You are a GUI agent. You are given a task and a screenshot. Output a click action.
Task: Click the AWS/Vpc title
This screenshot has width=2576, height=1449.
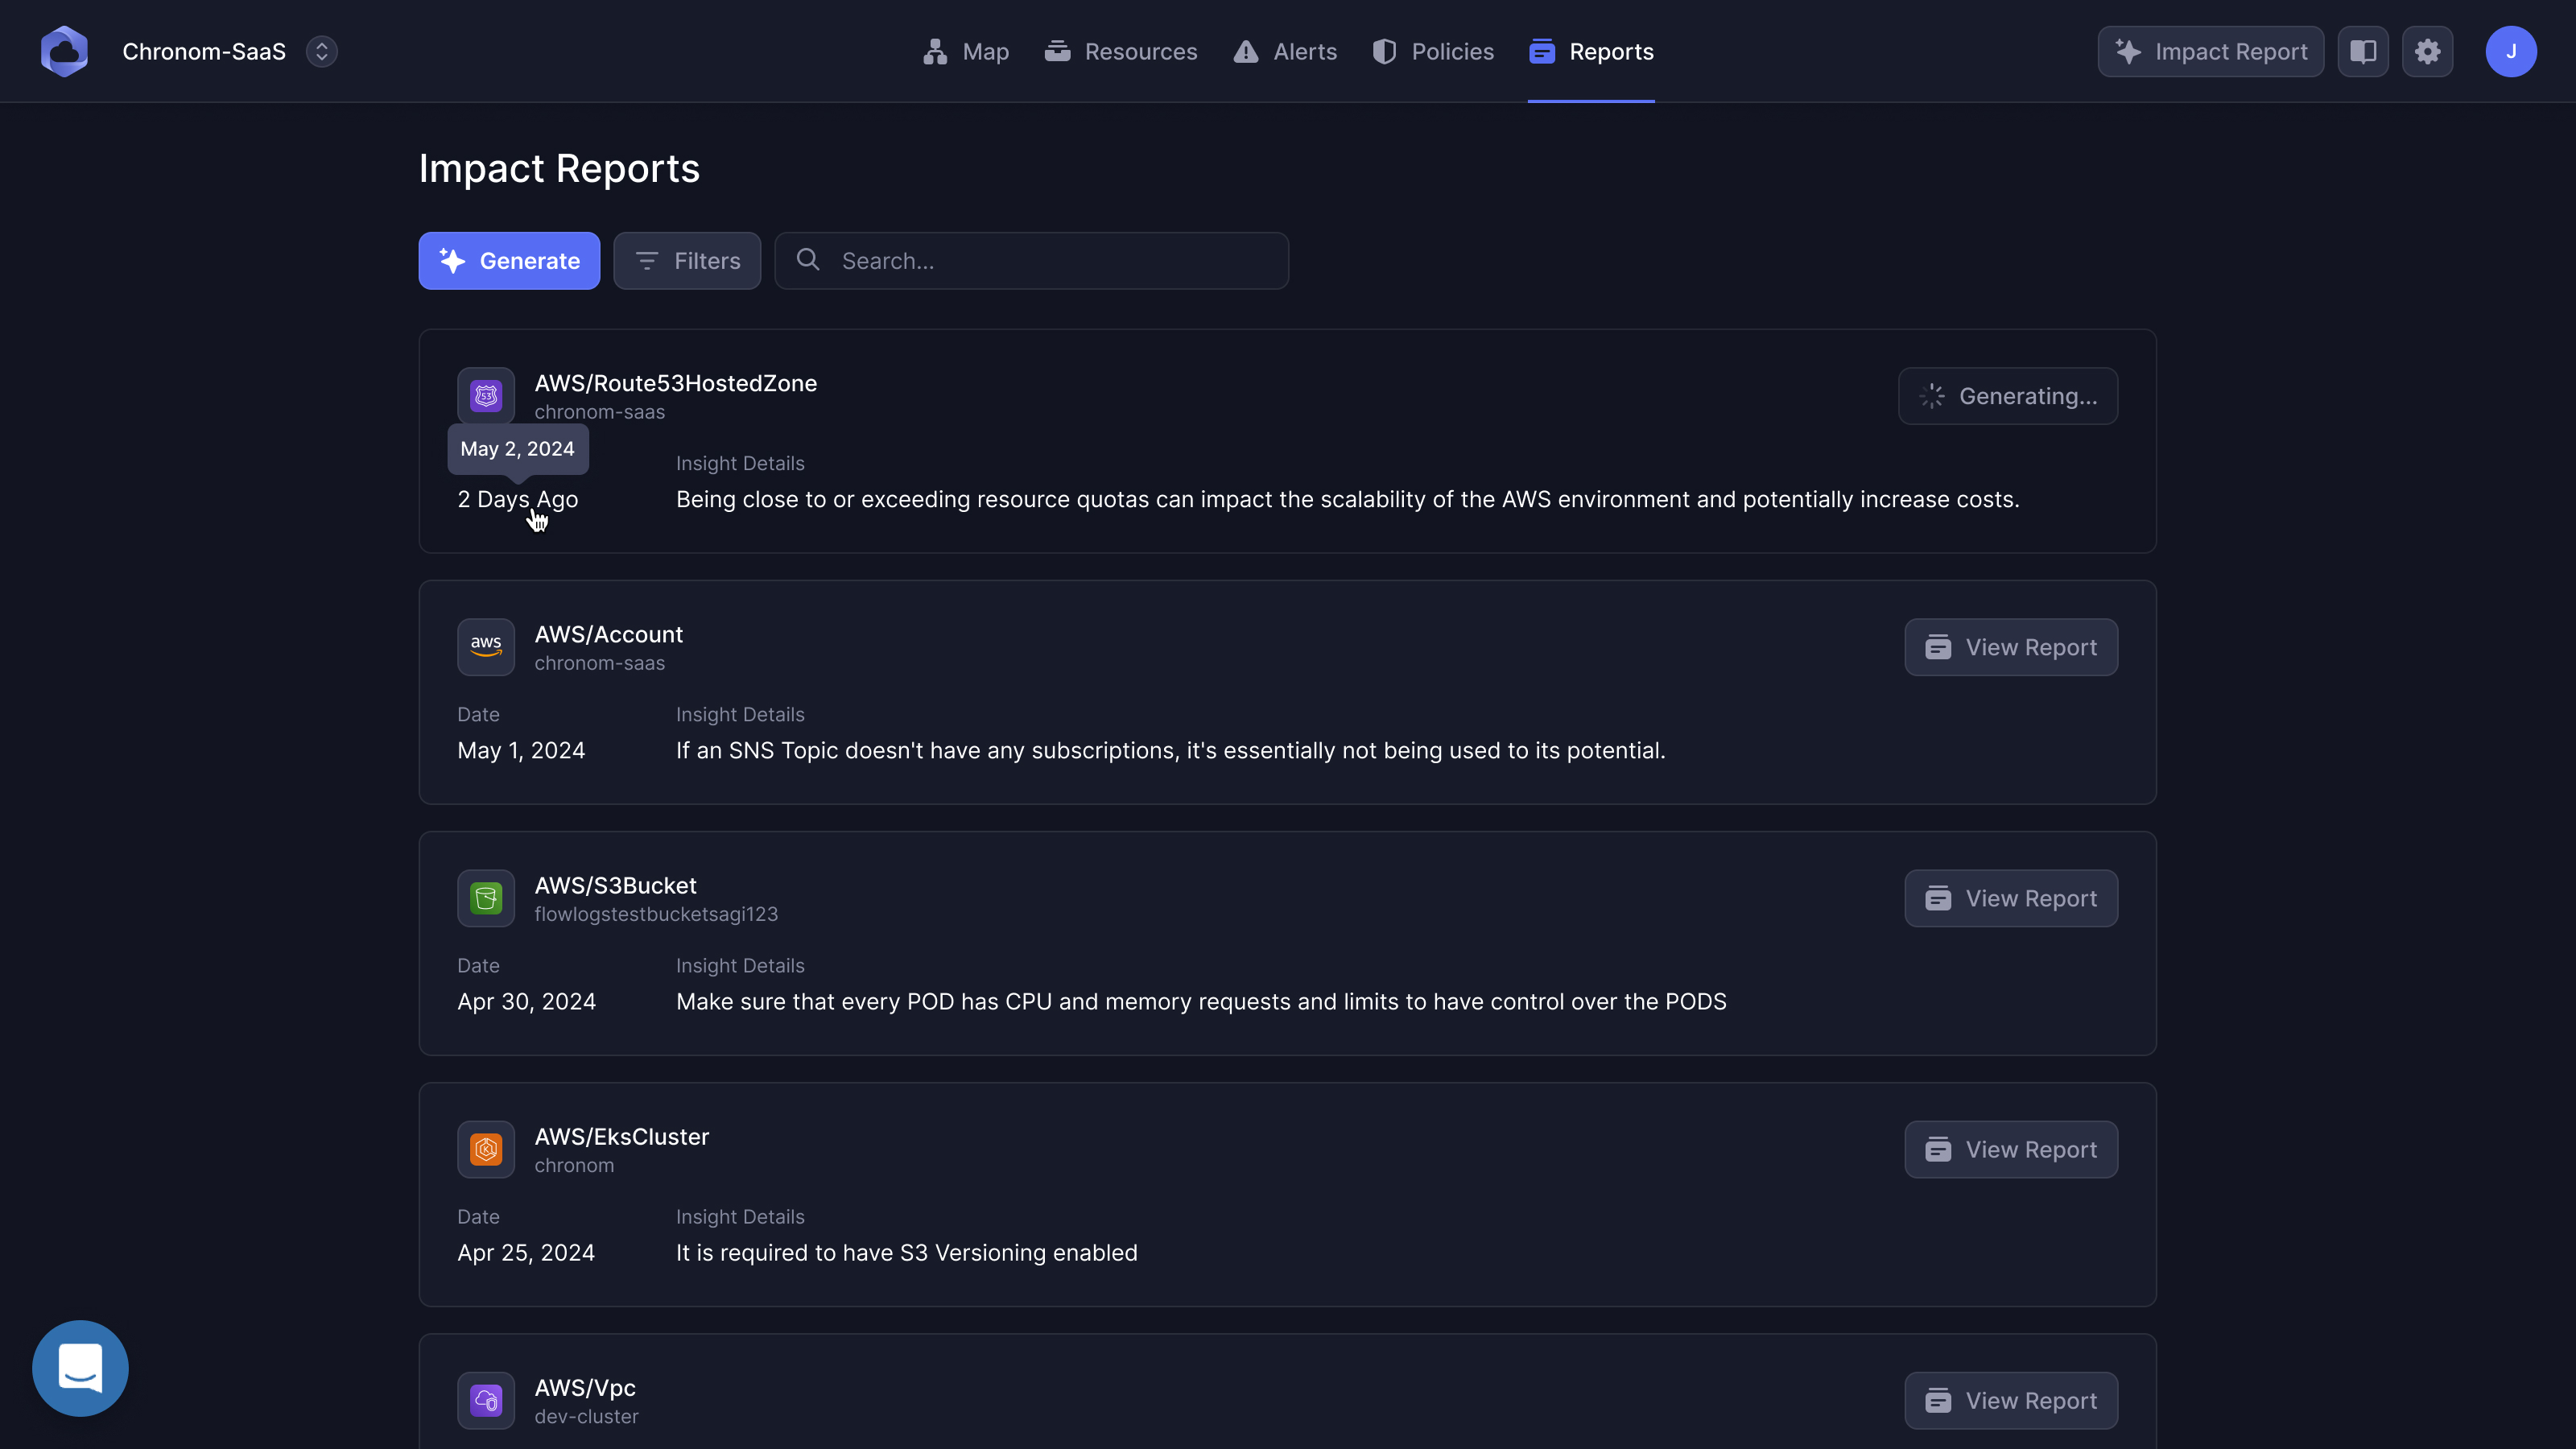pyautogui.click(x=585, y=1387)
